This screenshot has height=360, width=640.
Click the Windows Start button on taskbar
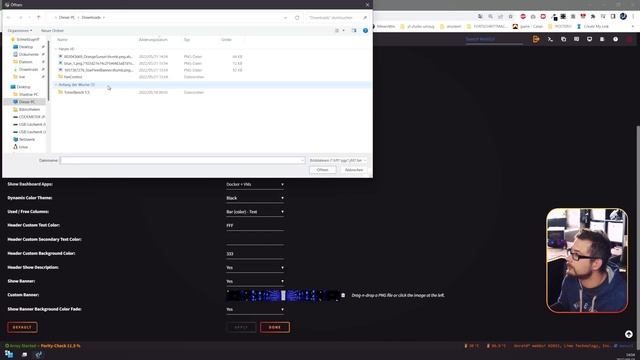pyautogui.click(x=9, y=354)
